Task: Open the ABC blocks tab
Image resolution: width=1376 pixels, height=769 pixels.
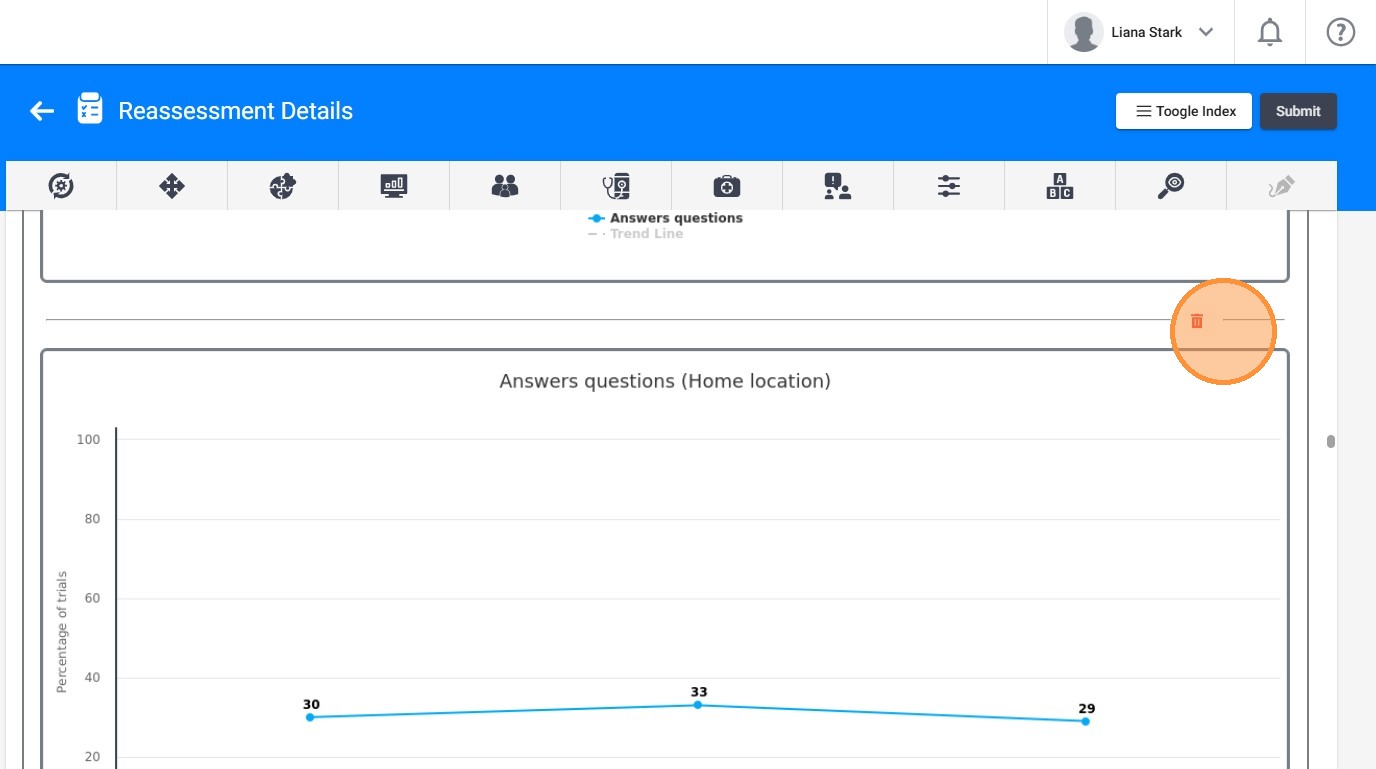Action: [1060, 185]
